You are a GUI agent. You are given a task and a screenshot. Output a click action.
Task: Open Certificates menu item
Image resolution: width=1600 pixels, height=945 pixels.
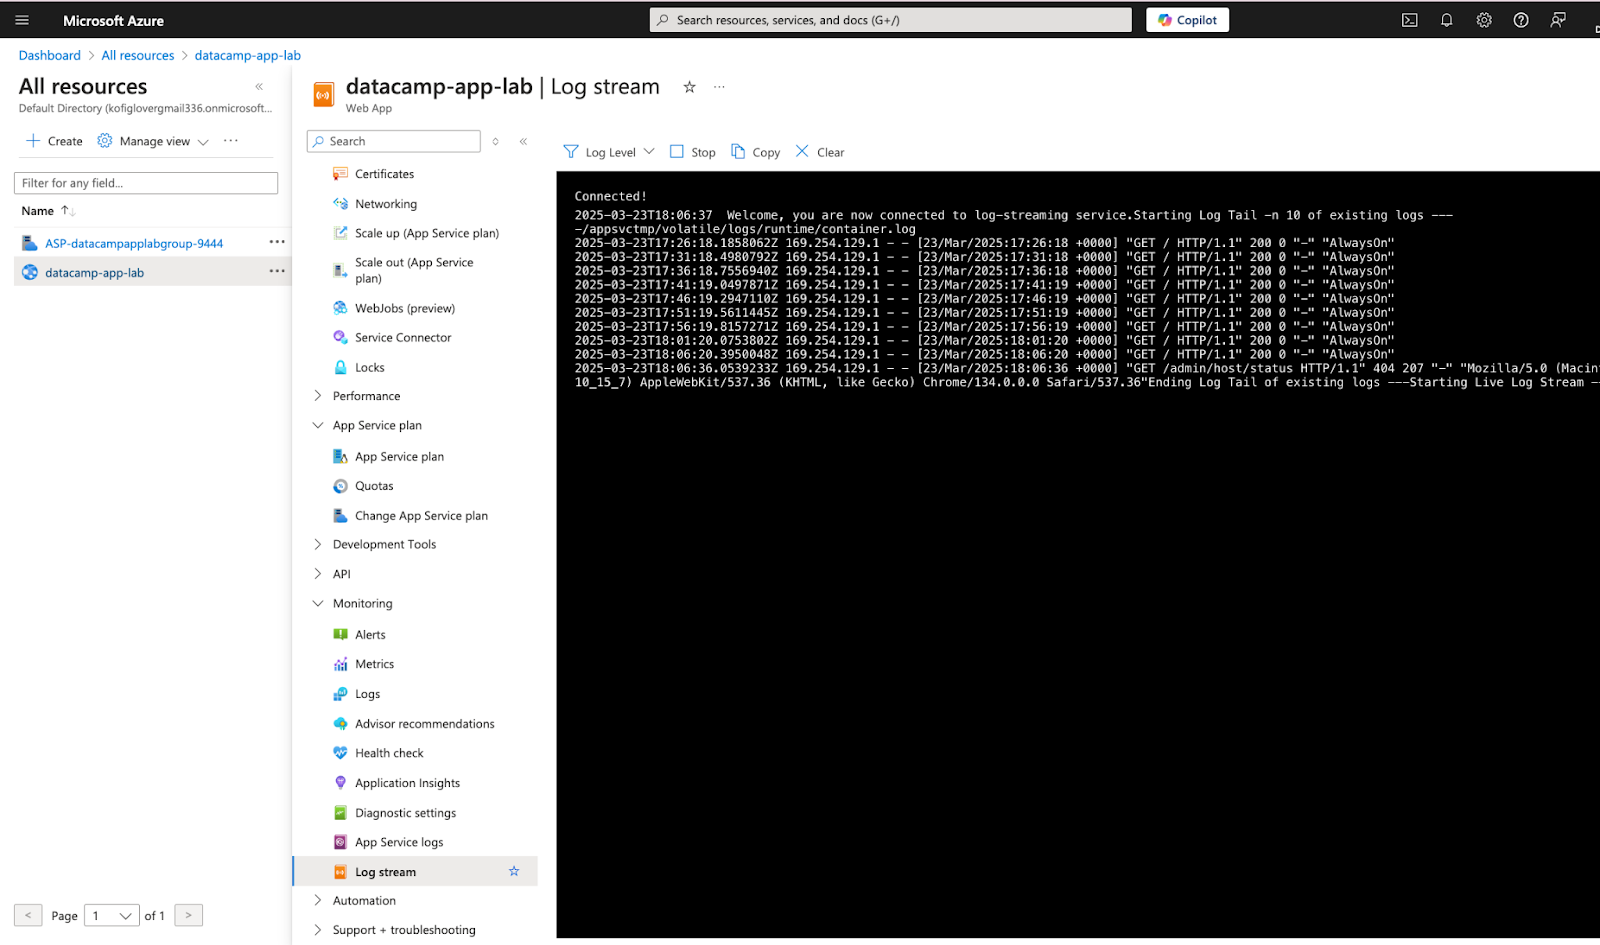[x=384, y=174]
